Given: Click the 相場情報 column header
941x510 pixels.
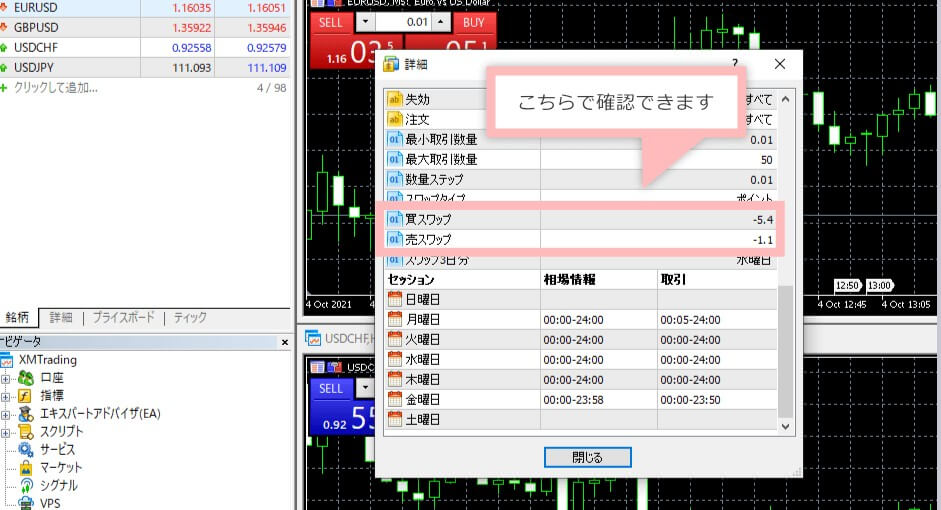Looking at the screenshot, I should click(x=569, y=280).
